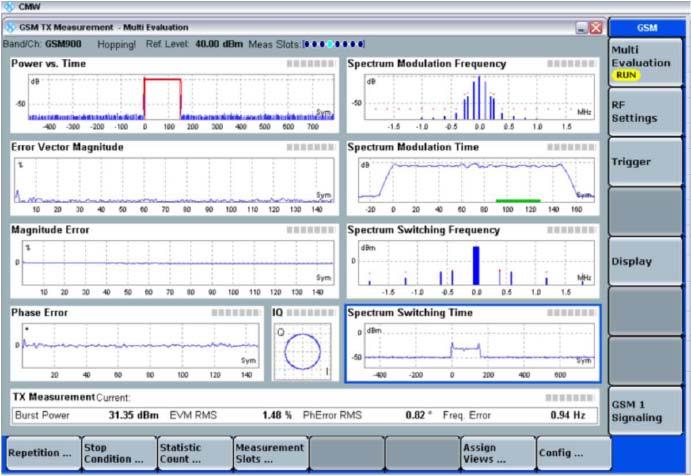Click EVM RMS value 1.48 %
691x476 pixels.
(x=277, y=416)
